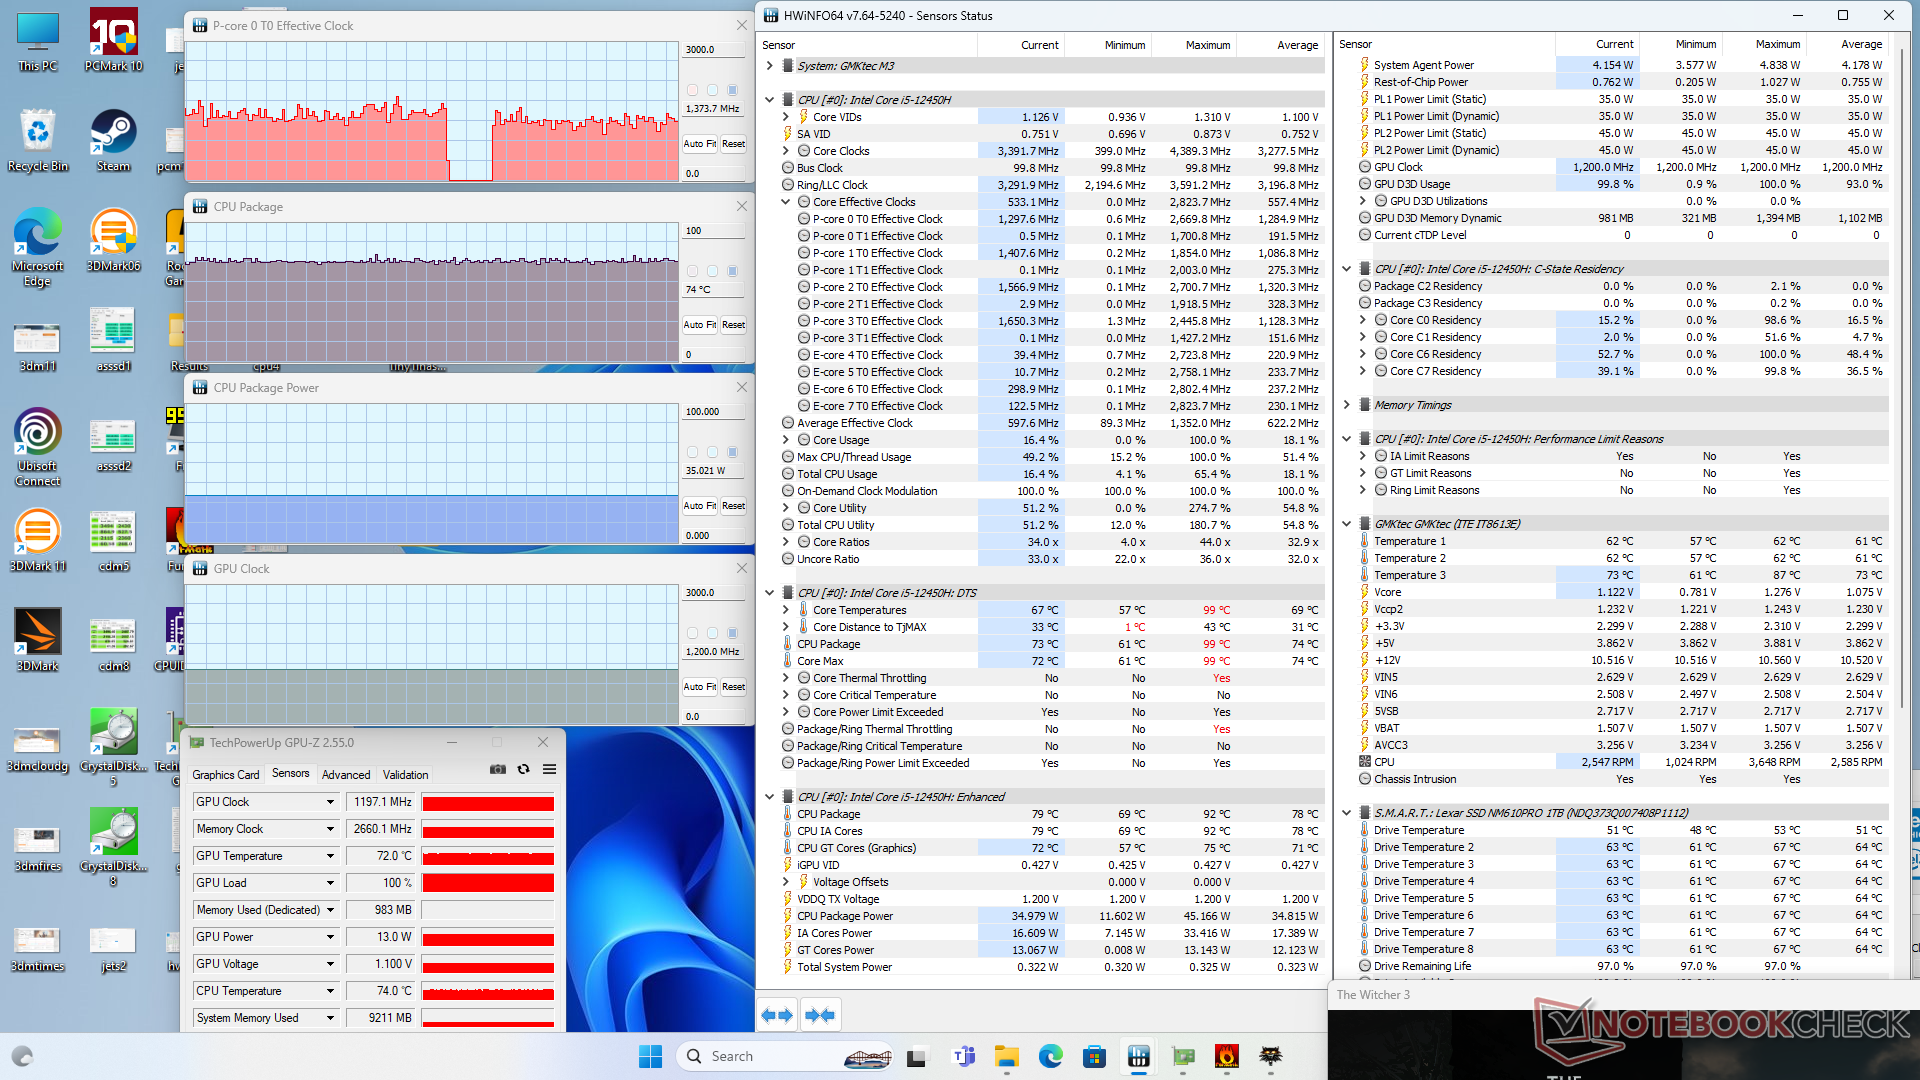1920x1080 pixels.
Task: Expand the Core VIDs row
Action: (x=785, y=117)
